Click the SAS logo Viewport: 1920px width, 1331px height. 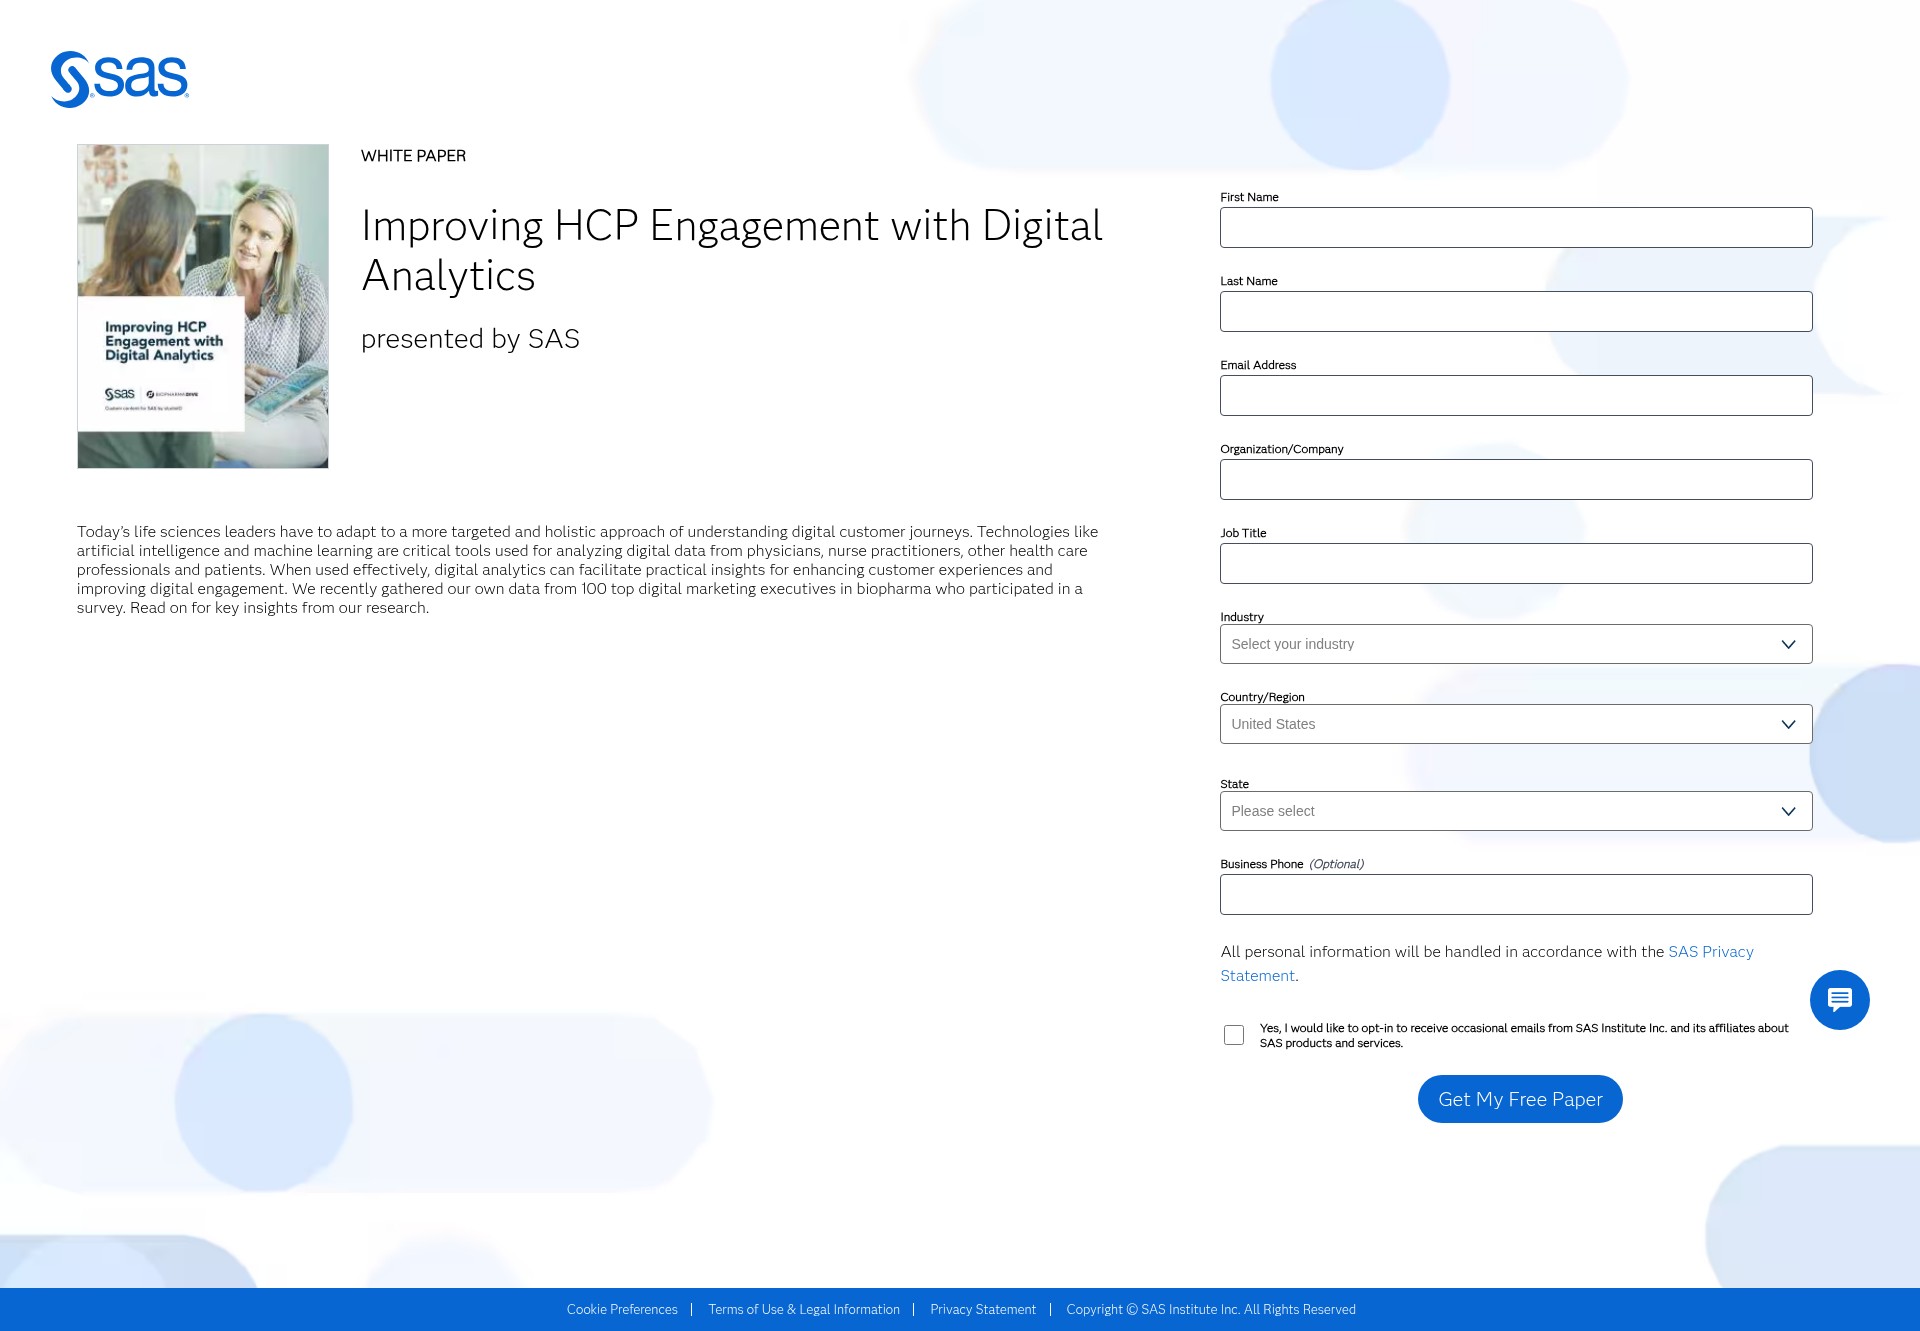(120, 79)
